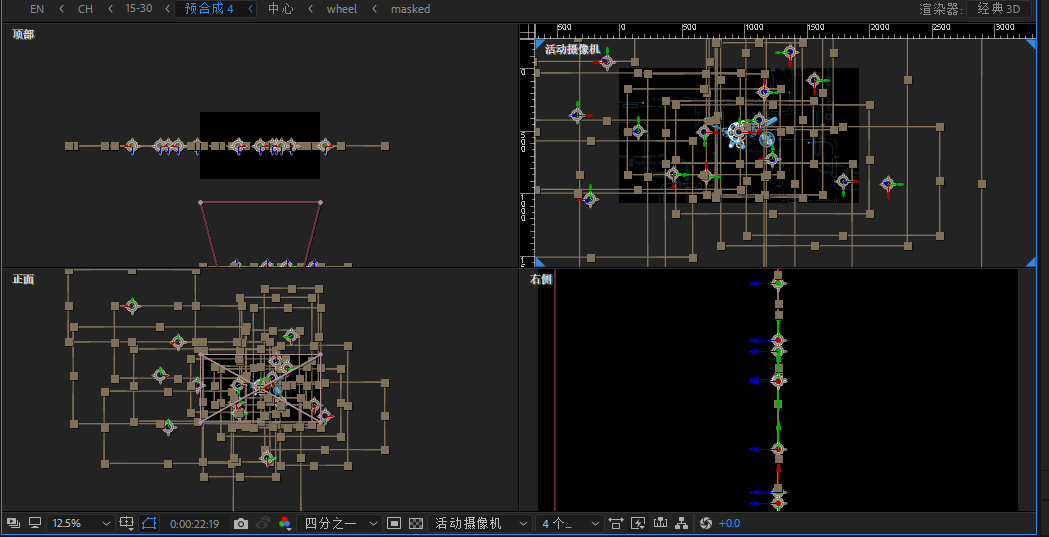The height and width of the screenshot is (537, 1049).
Task: Click the Fast Previews lightning icon
Action: pos(638,523)
